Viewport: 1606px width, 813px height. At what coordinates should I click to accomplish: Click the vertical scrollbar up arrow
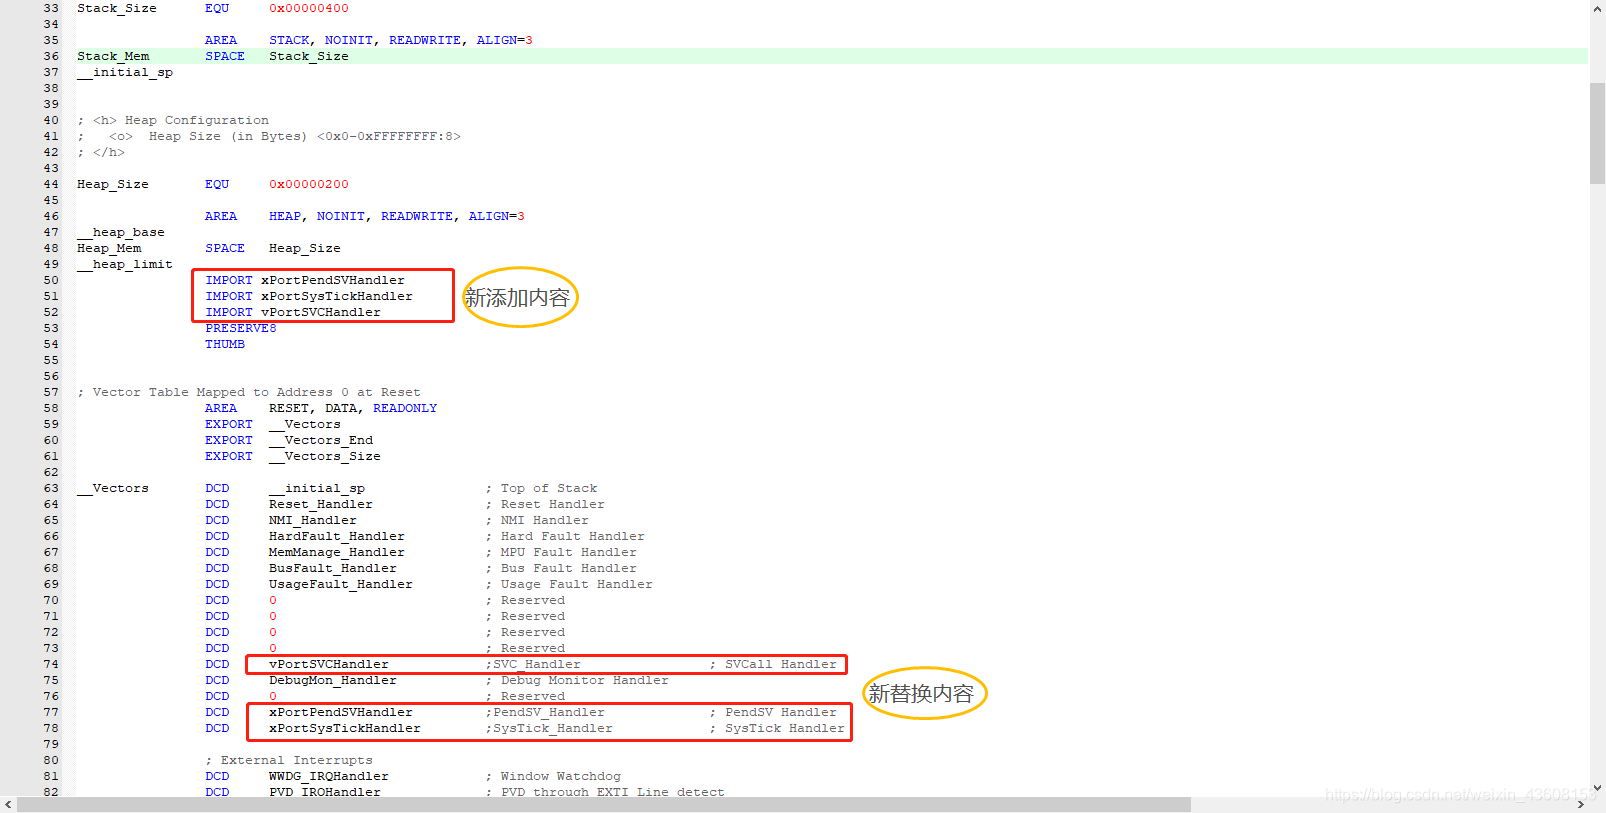[1597, 8]
